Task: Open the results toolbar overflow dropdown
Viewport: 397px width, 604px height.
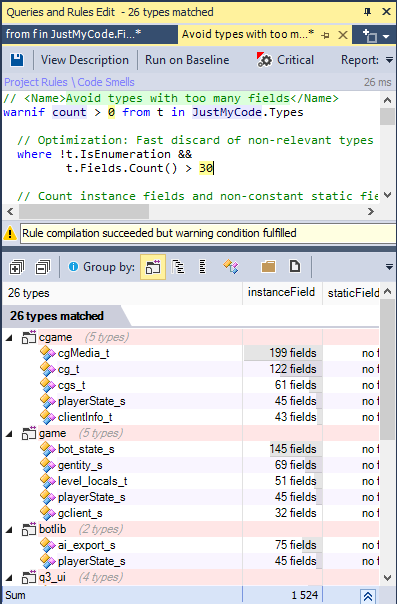Action: [389, 267]
